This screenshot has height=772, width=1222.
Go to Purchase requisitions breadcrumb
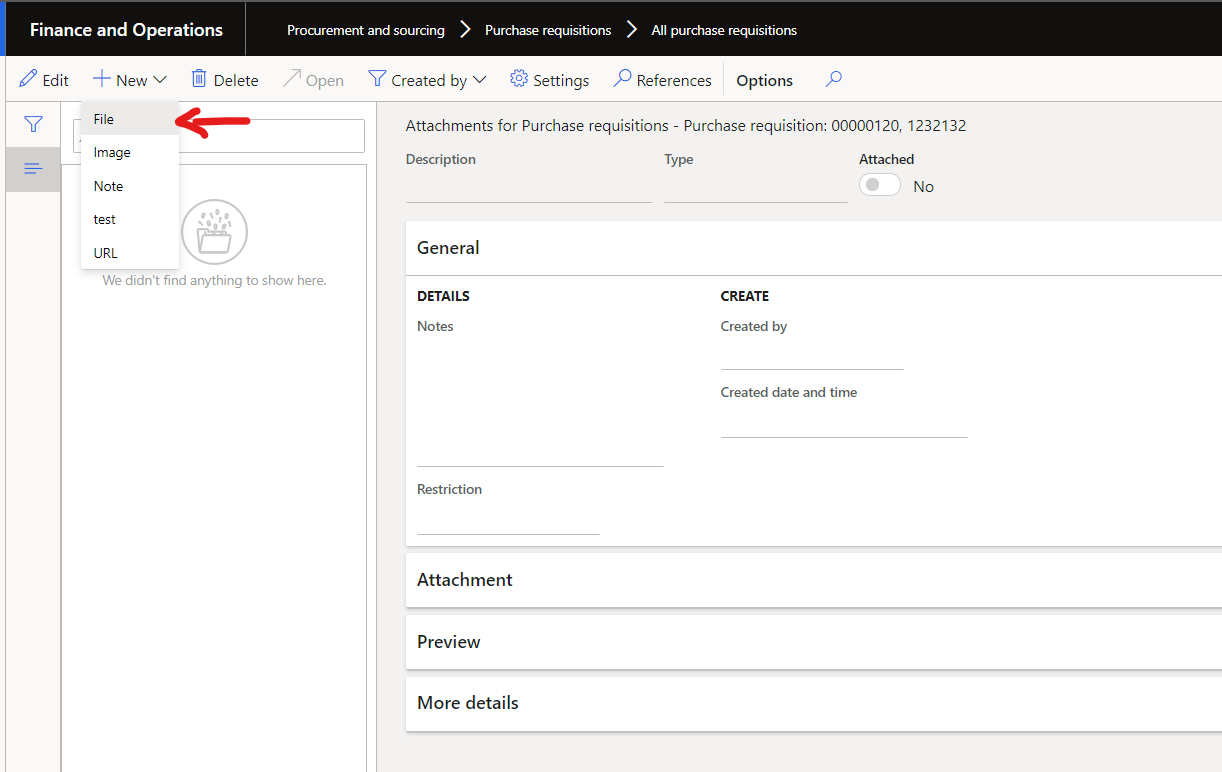point(548,30)
